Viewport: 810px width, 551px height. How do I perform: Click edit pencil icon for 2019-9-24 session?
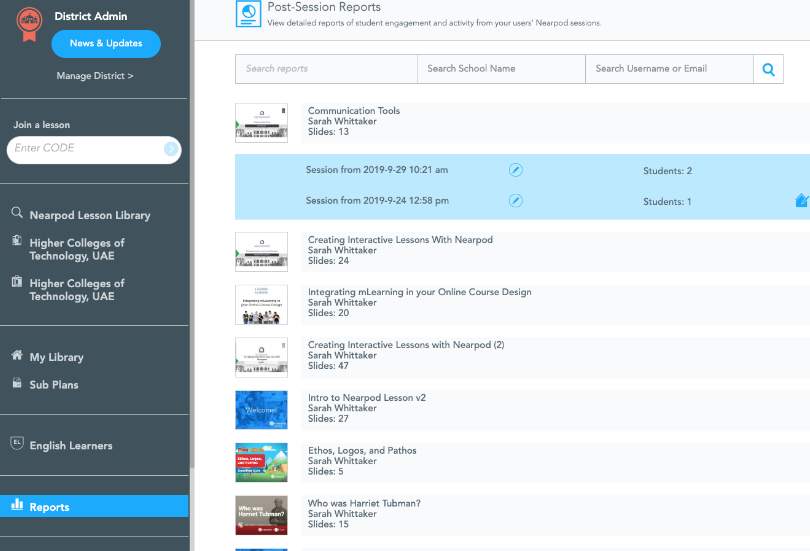pos(516,201)
